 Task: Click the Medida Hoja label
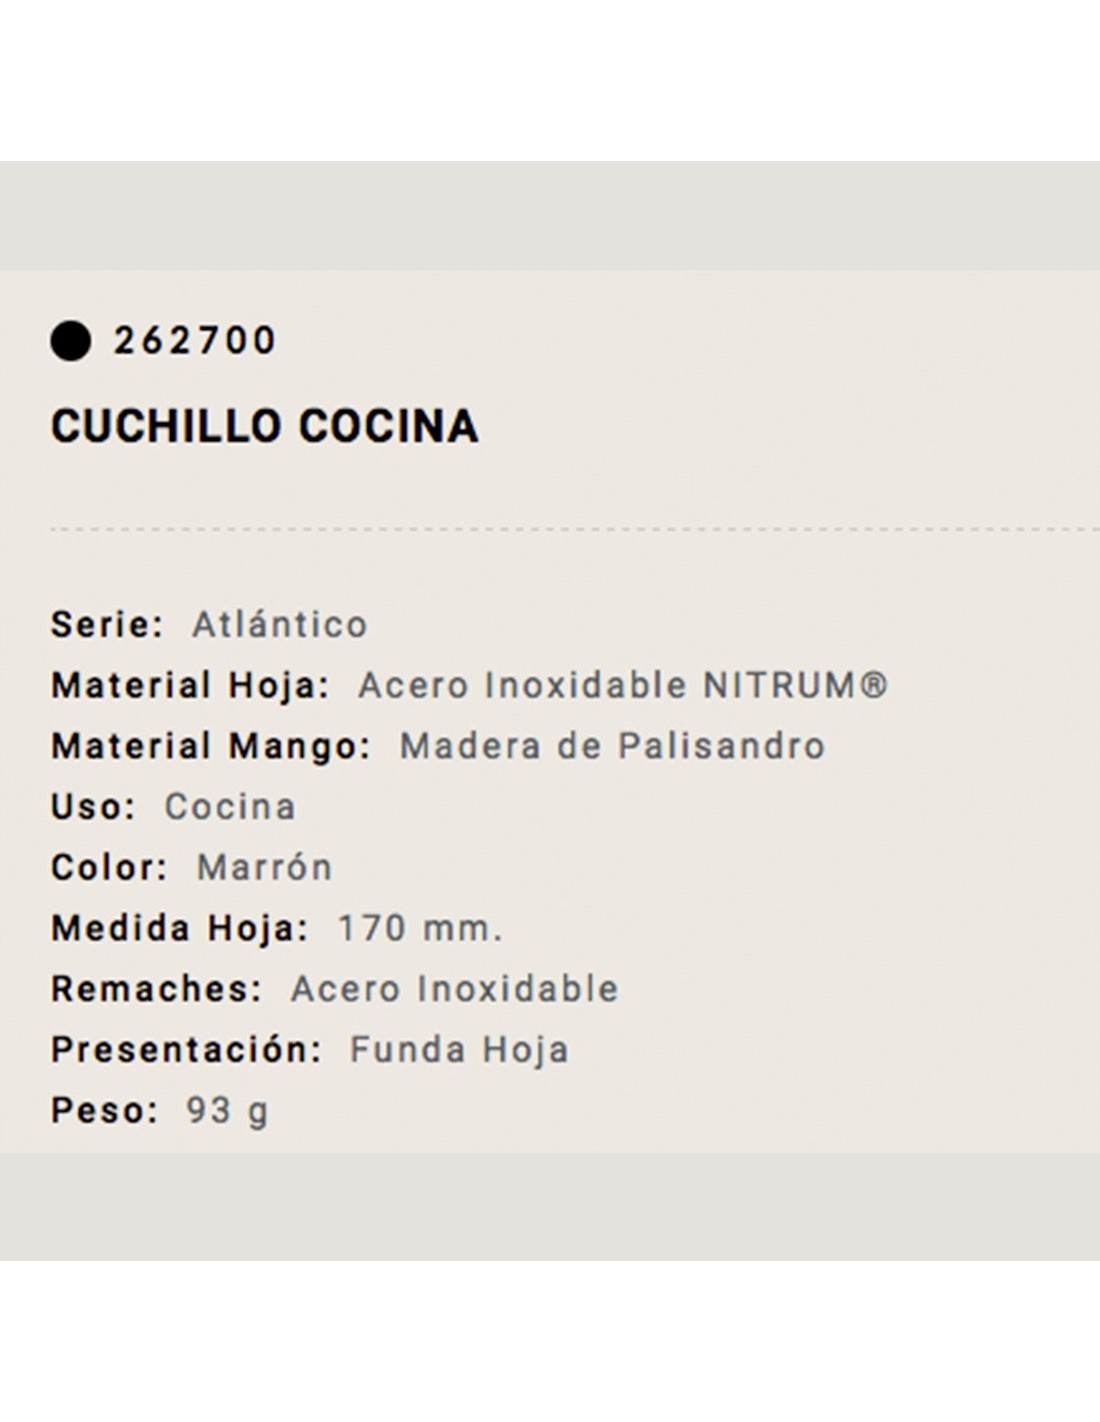(180, 929)
